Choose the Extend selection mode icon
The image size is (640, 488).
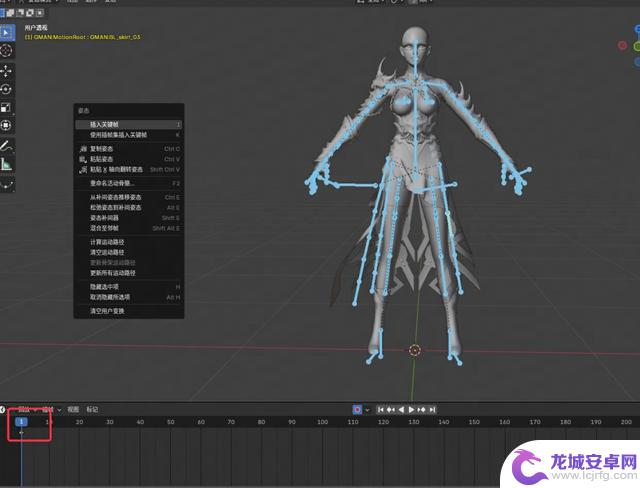click(11, 13)
